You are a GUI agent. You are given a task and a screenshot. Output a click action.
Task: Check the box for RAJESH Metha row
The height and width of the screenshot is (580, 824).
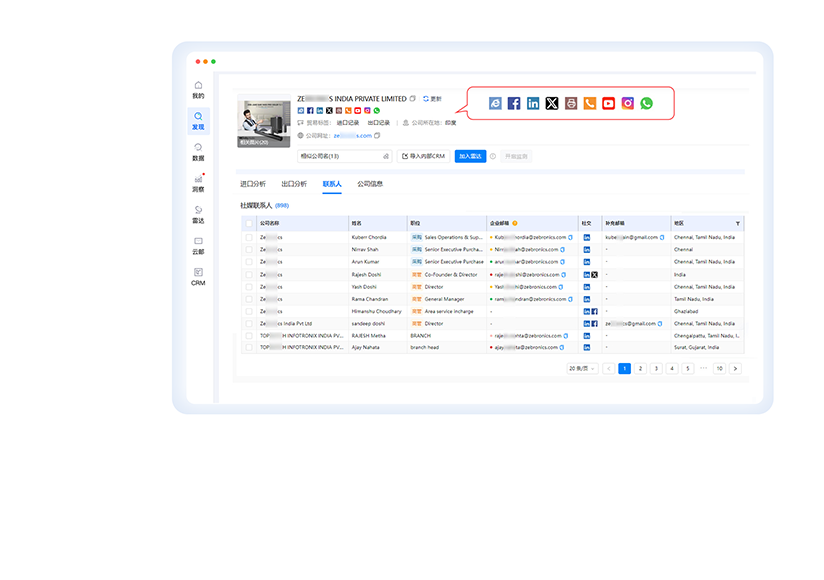tap(249, 335)
